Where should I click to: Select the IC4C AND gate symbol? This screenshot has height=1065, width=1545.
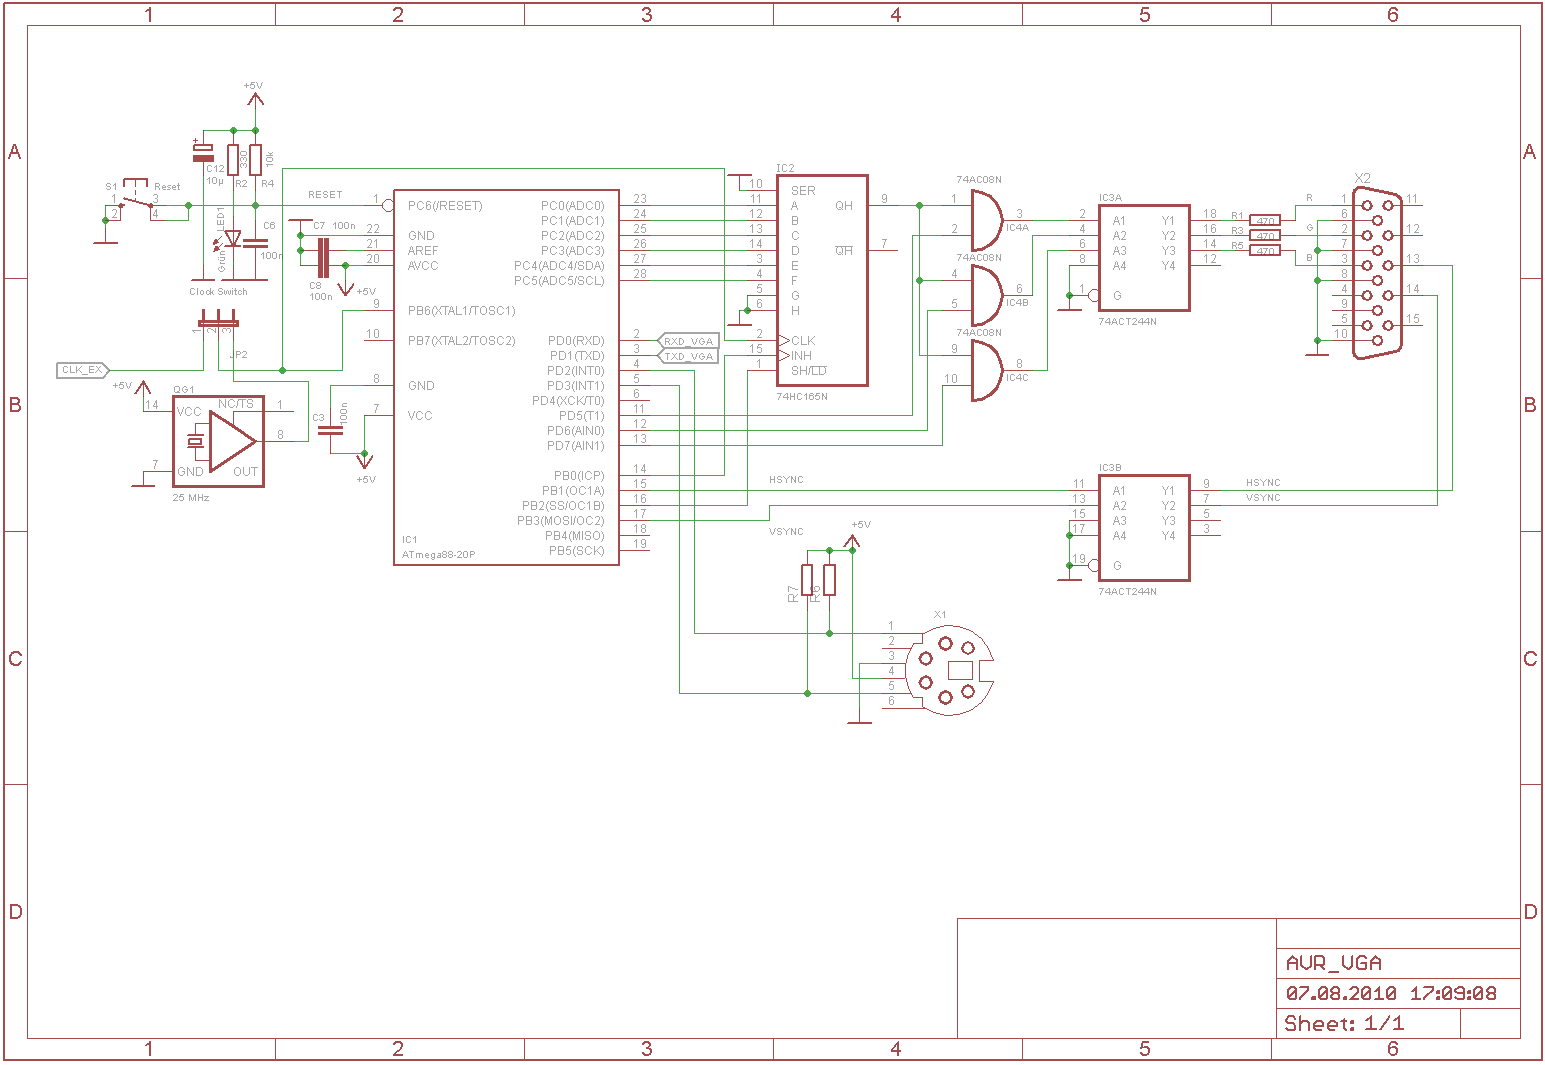[986, 371]
